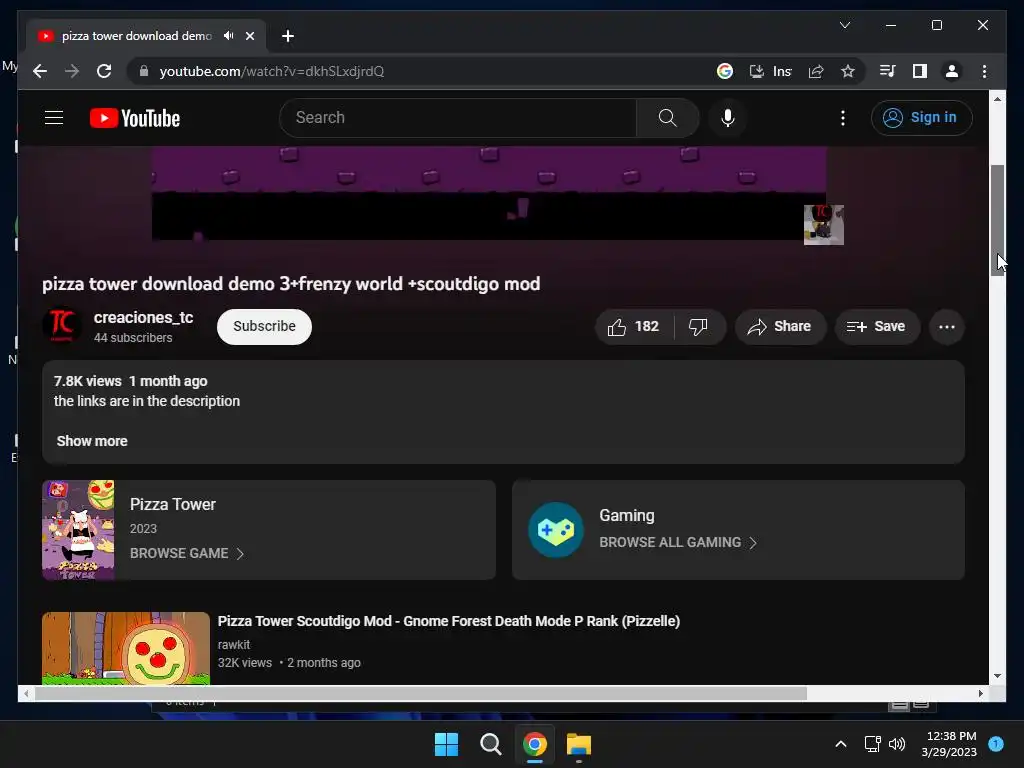Screen dimensions: 1024x768
Task: Open creaciones_tc channel name link
Action: [143, 317]
